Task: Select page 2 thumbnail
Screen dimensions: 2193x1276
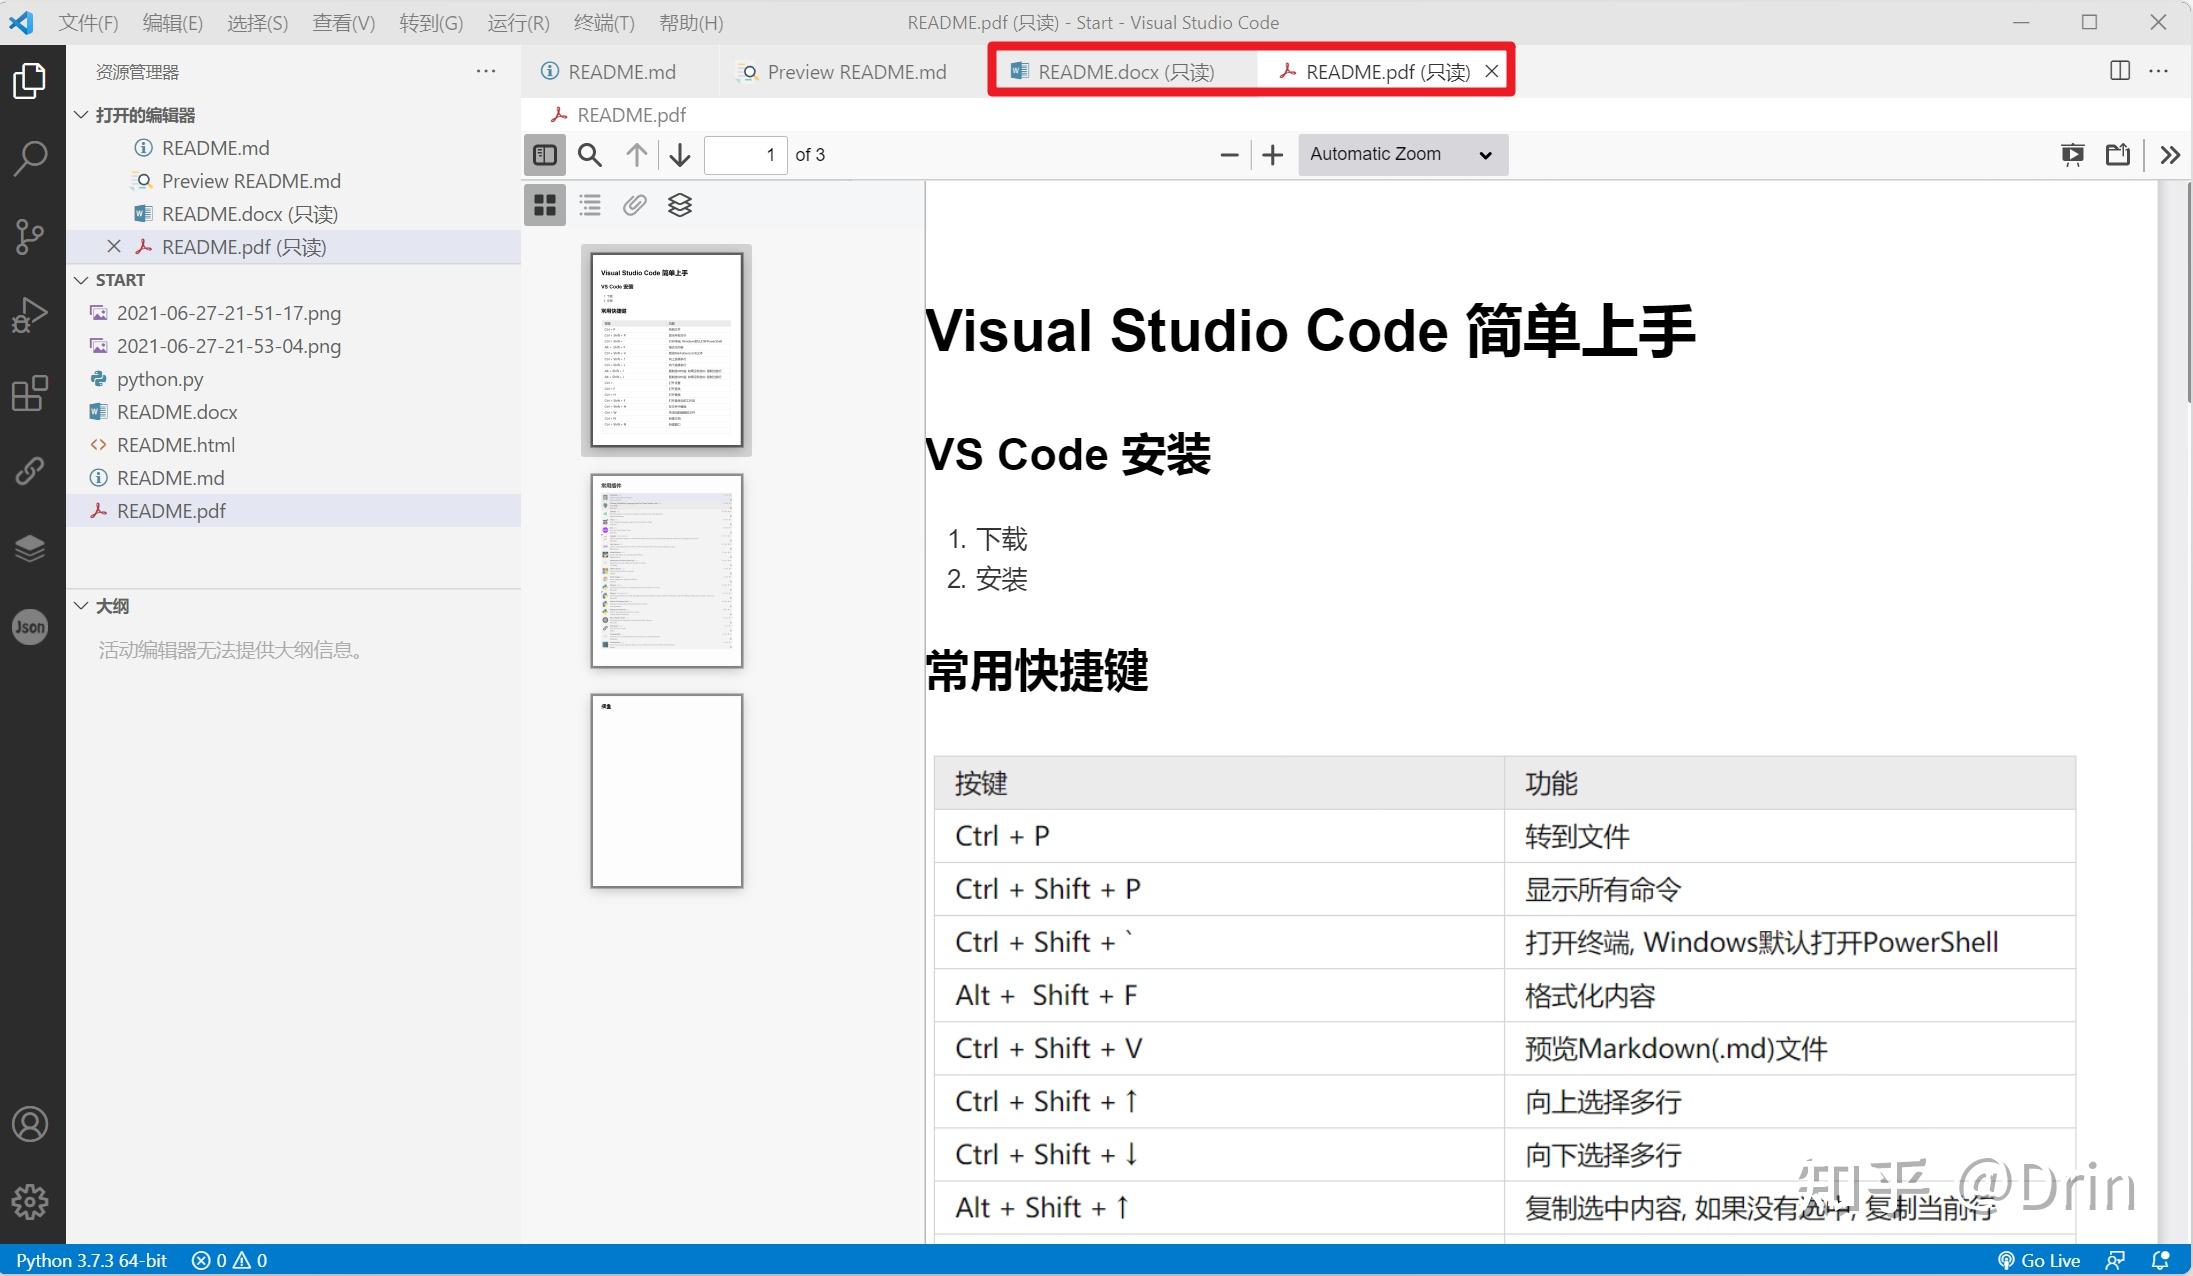Action: click(x=667, y=570)
